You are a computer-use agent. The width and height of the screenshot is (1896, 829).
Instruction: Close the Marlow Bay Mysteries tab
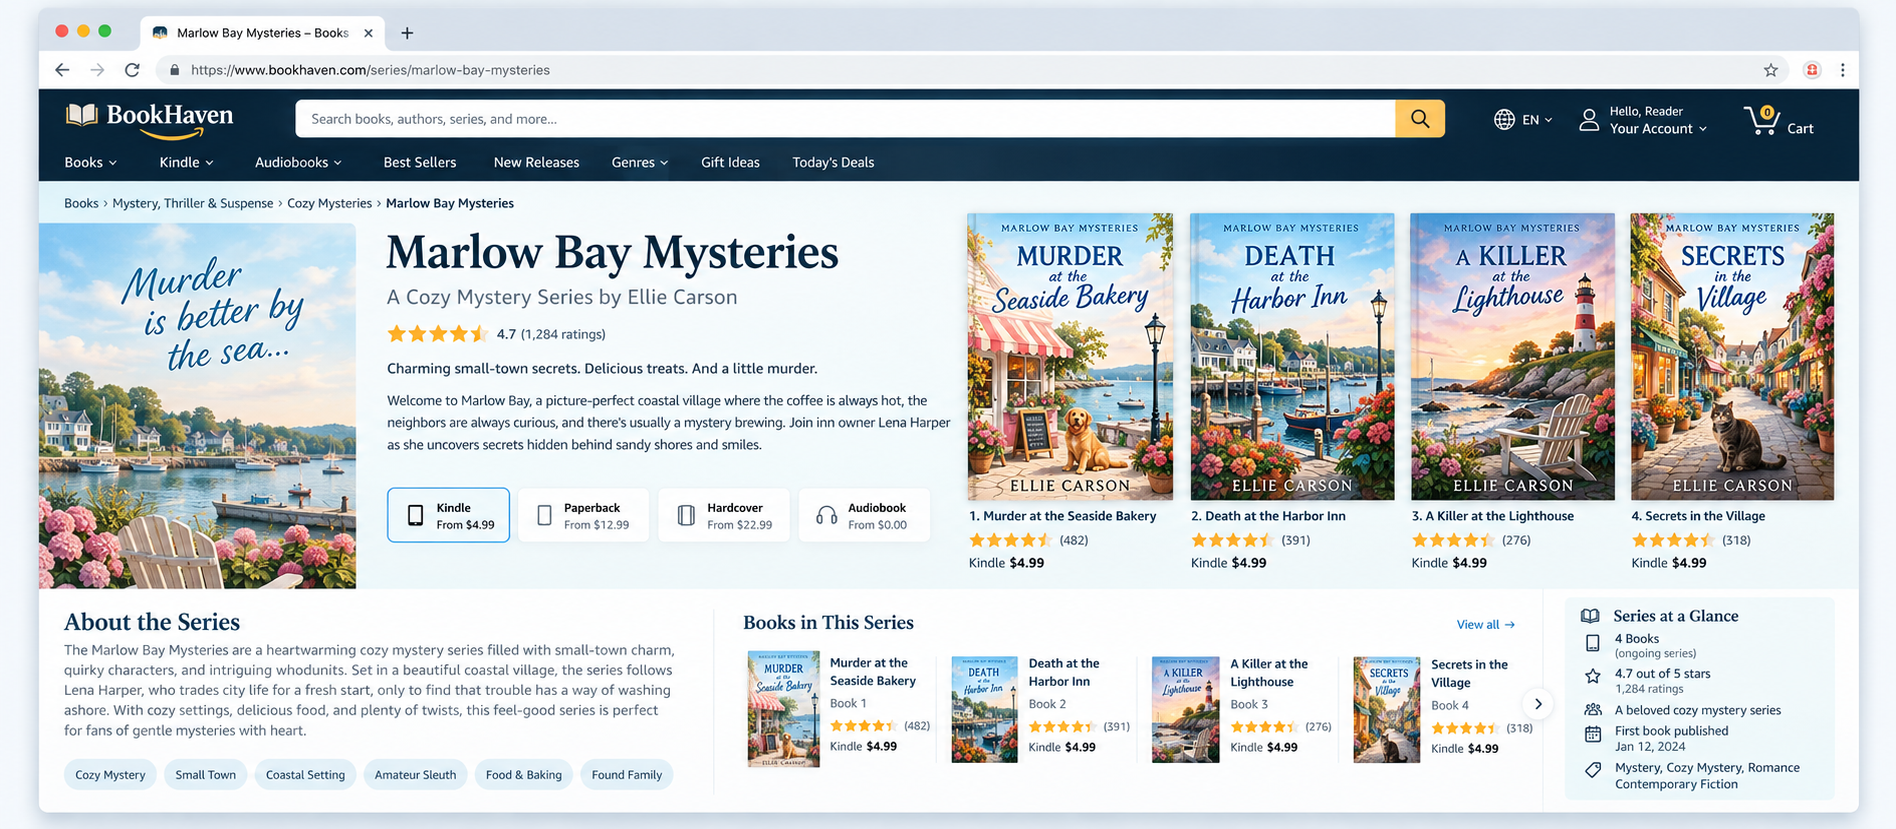[368, 33]
